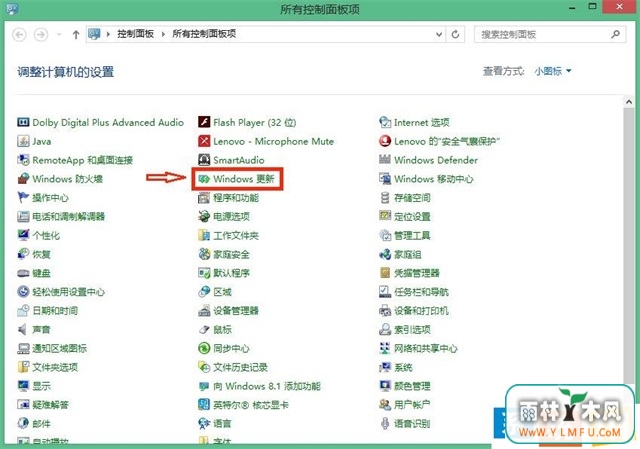
Task: Click the Flash Player (32 位) icon
Action: [x=204, y=122]
